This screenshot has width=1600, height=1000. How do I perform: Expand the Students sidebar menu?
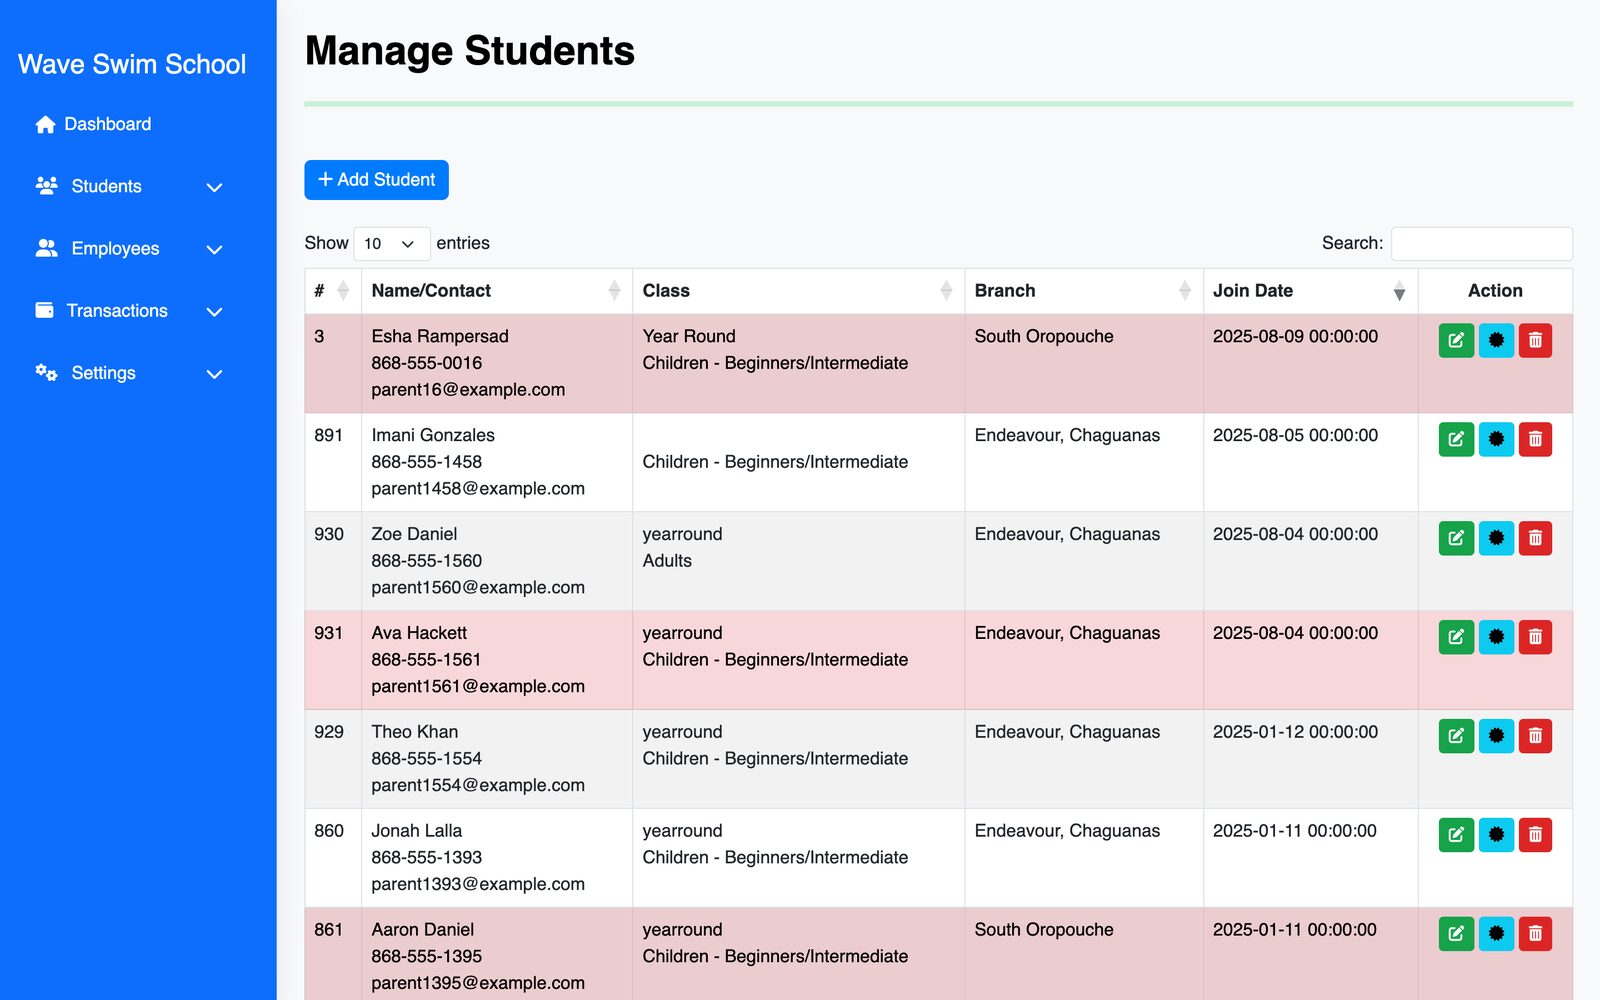129,186
